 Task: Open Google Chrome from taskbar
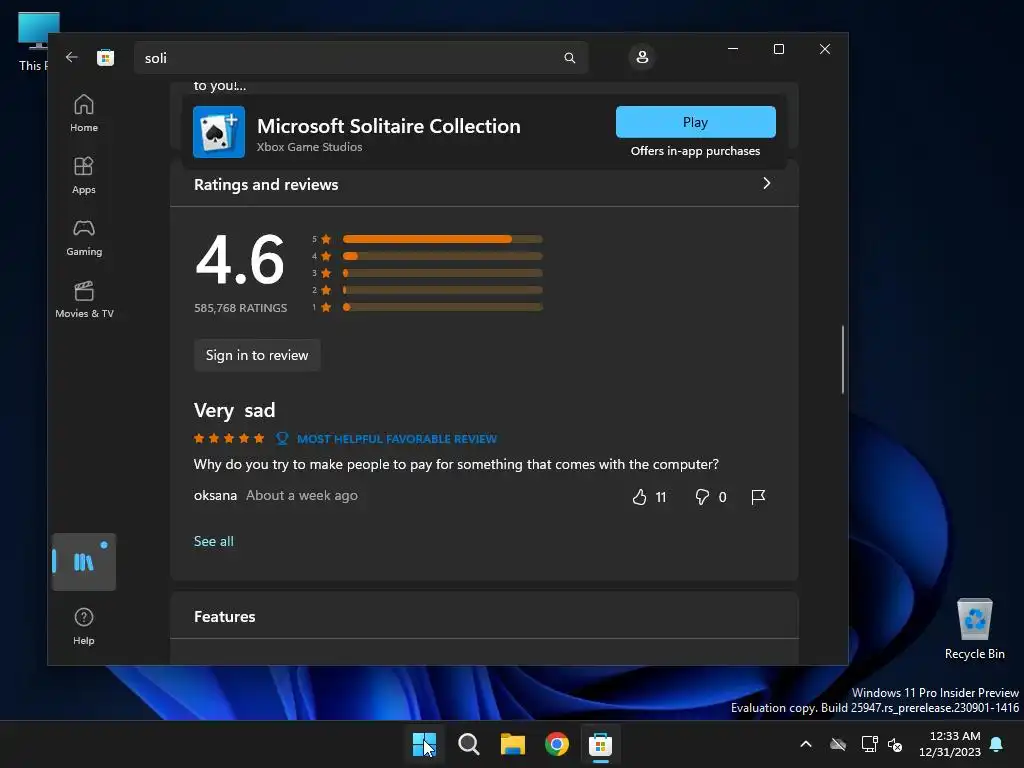tap(556, 744)
